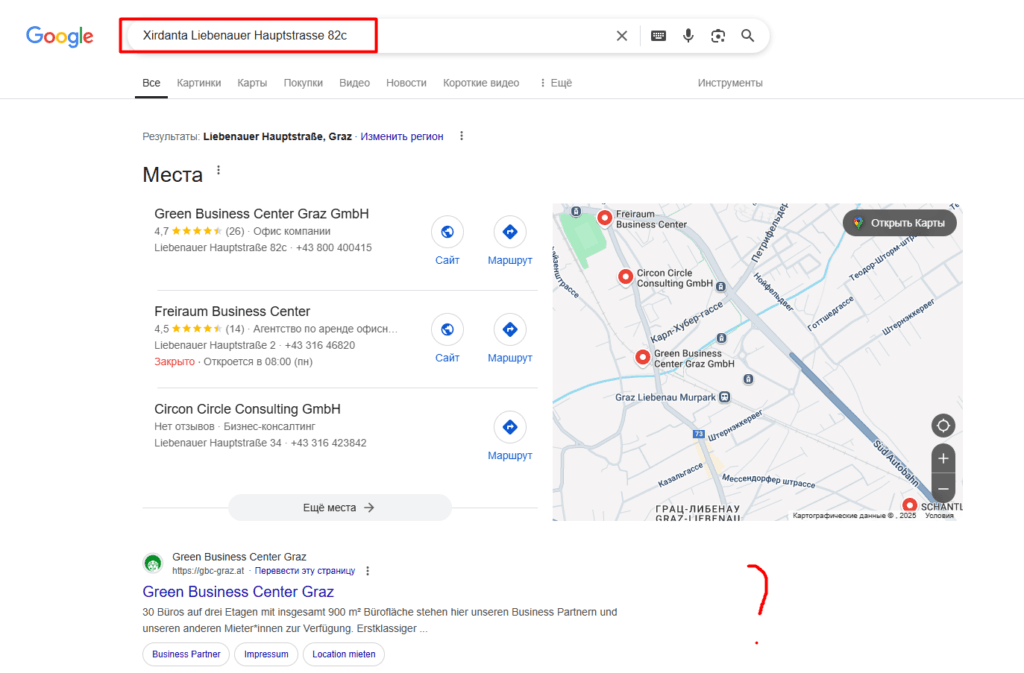The width and height of the screenshot is (1024, 673).
Task: Open three-dot menu for gbc-graz.at result
Action: (x=368, y=571)
